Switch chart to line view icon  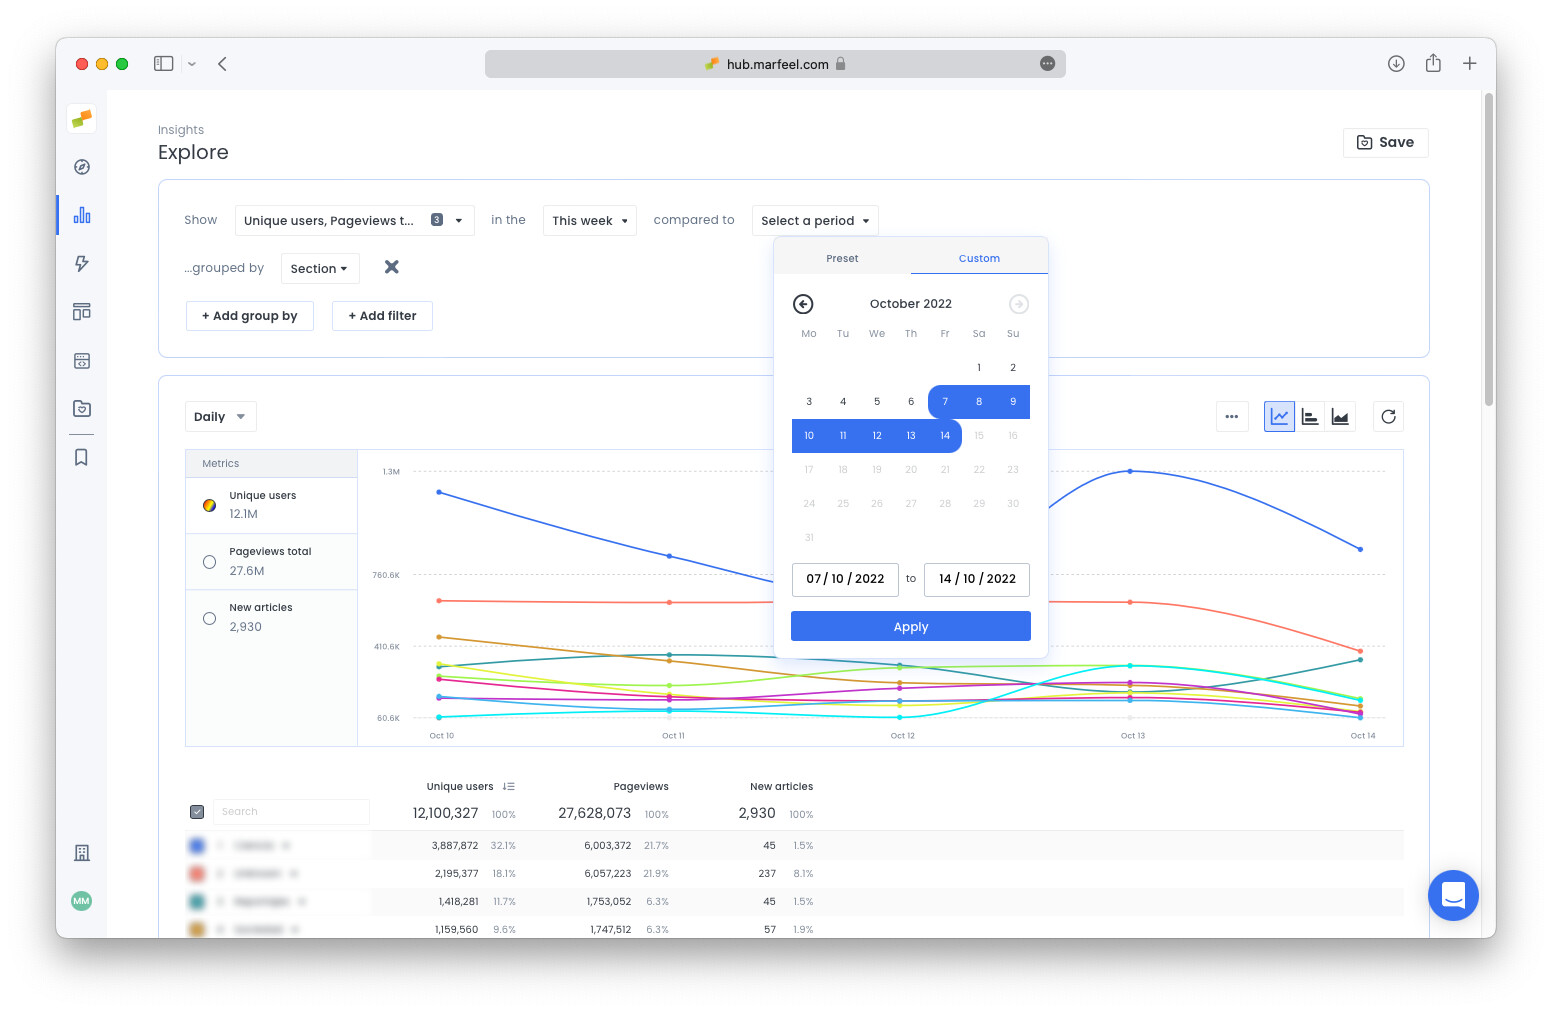pos(1279,417)
